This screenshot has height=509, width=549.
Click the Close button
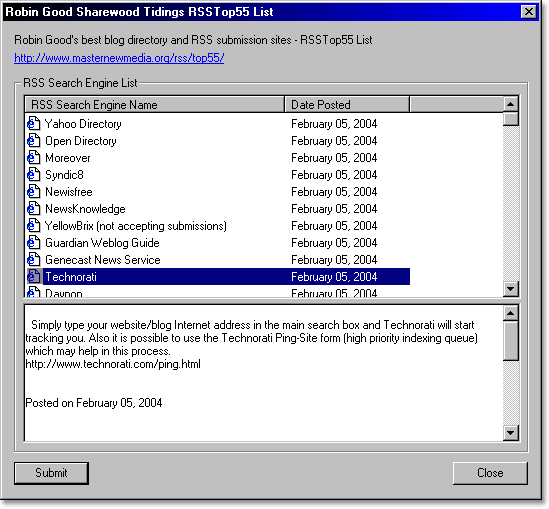pyautogui.click(x=490, y=473)
